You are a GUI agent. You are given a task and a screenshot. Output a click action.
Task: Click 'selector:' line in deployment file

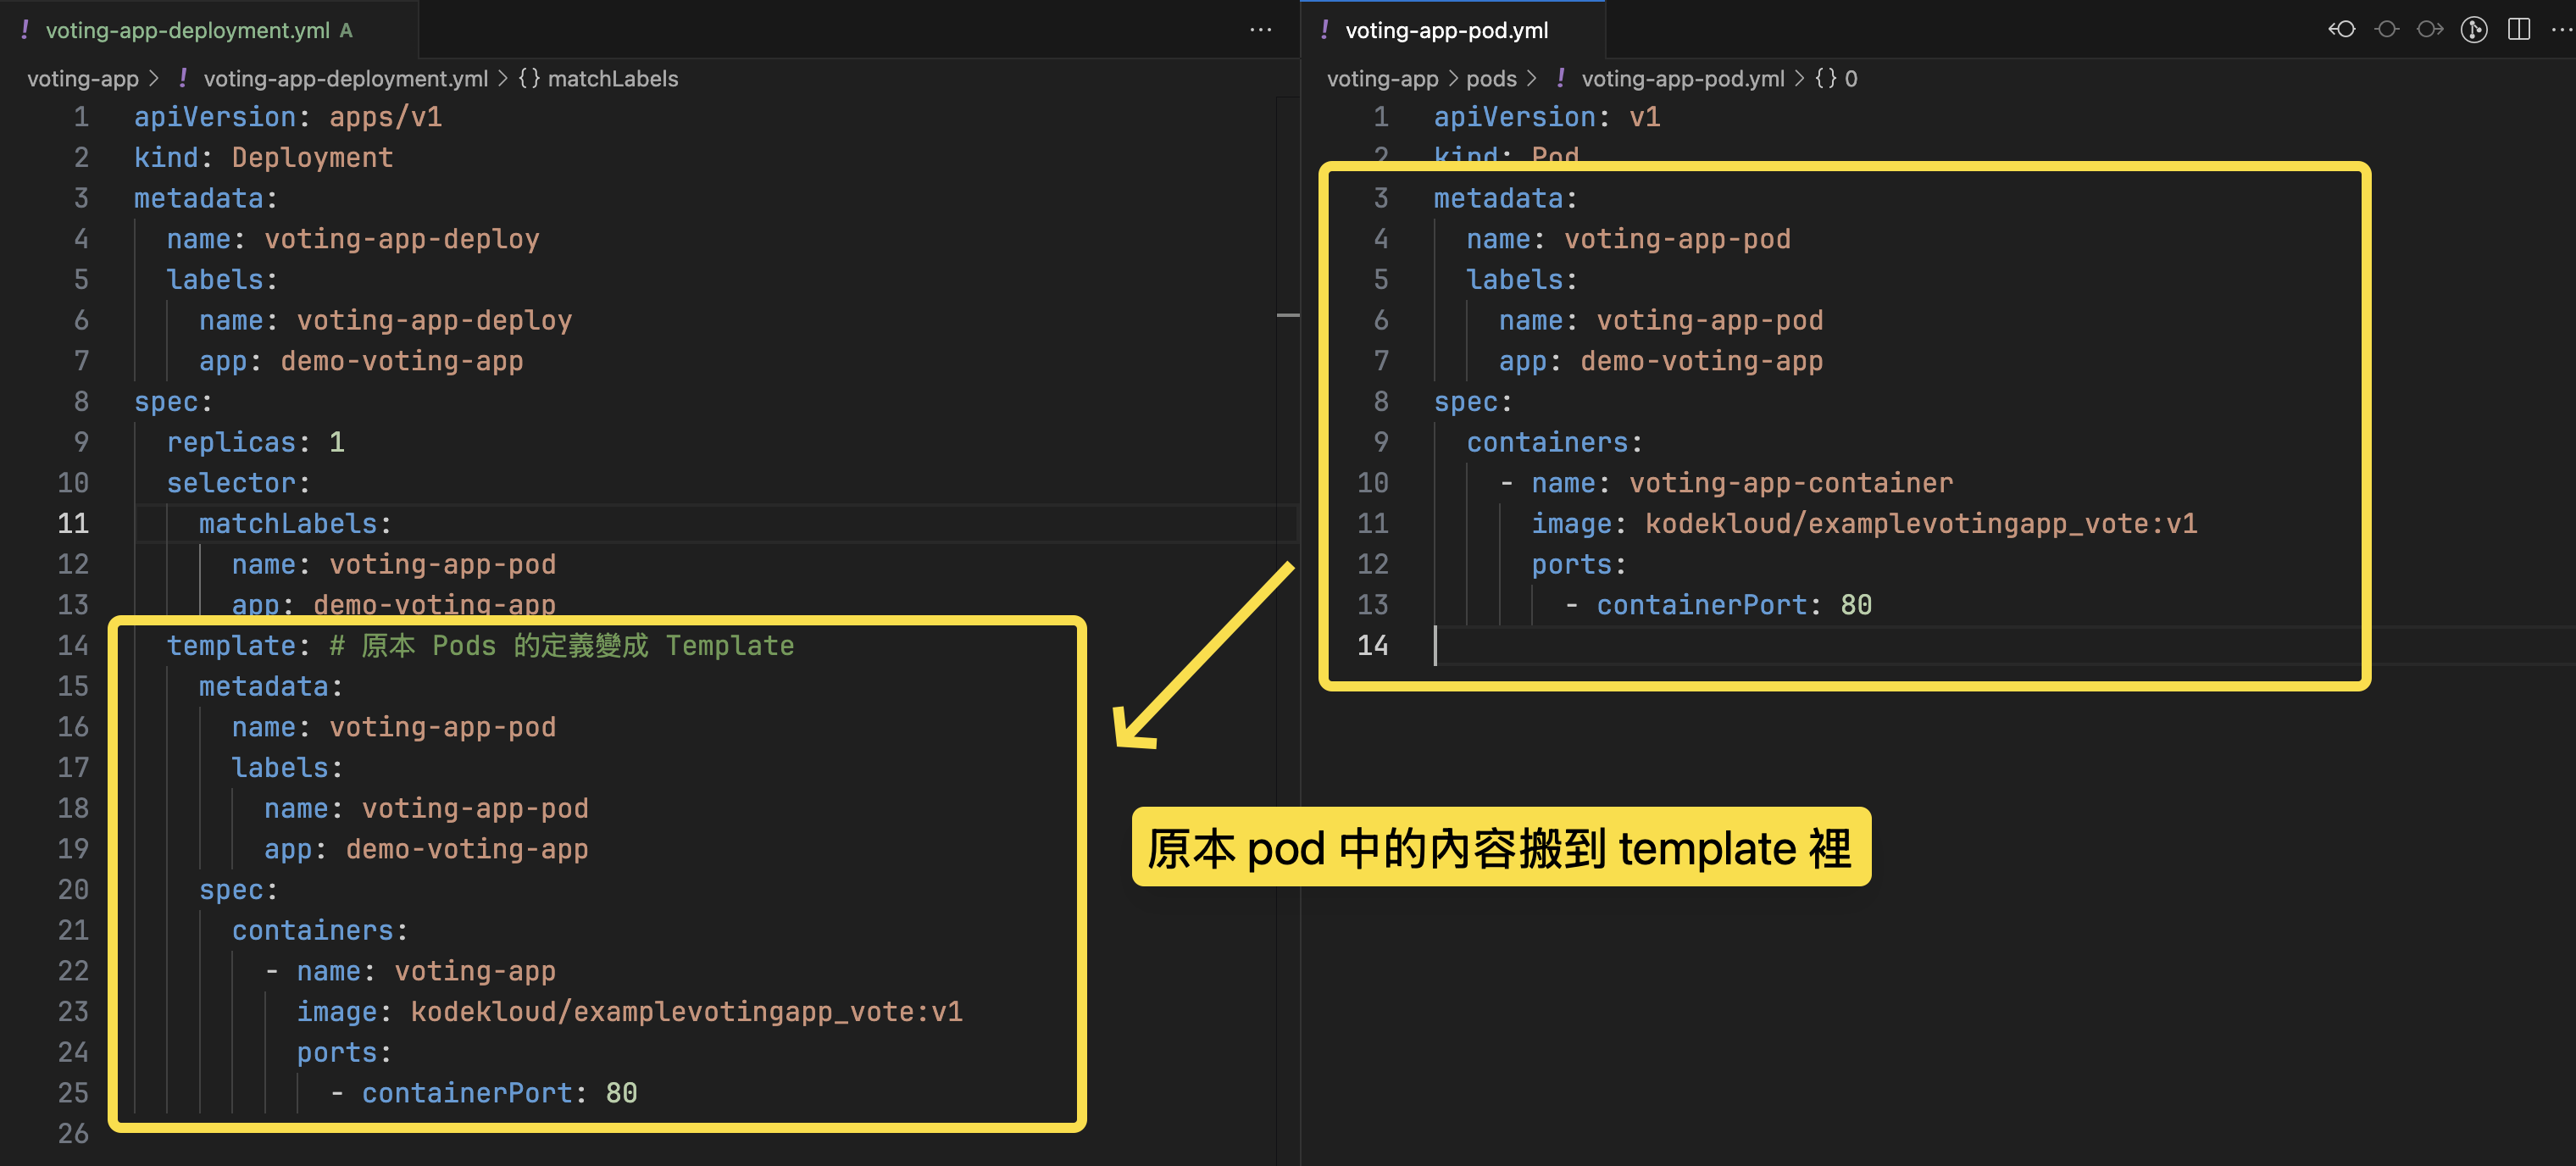point(239,483)
